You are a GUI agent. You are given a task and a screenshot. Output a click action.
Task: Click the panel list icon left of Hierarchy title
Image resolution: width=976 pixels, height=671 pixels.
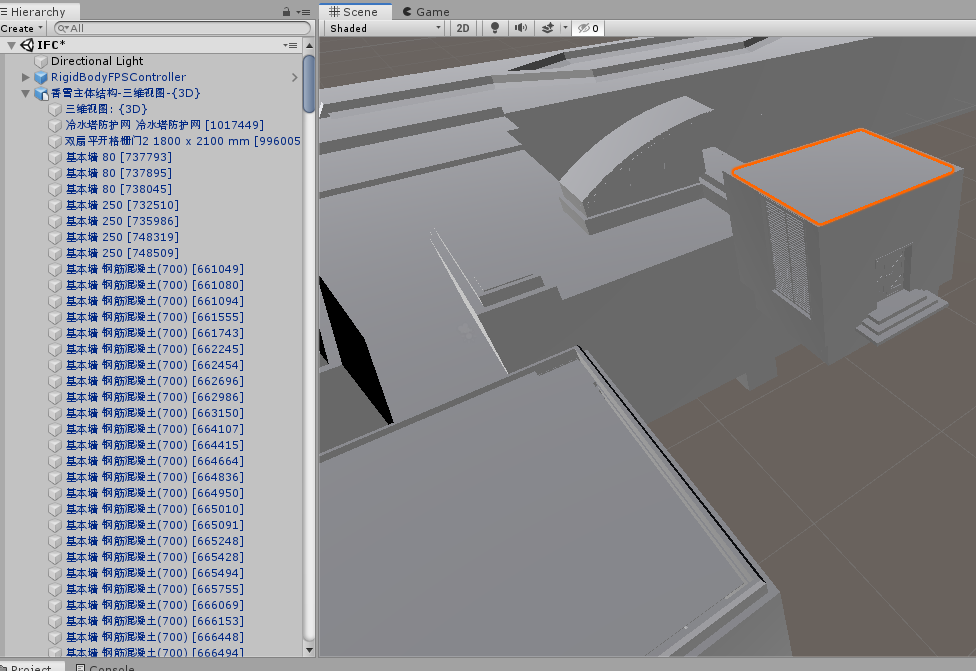[x=6, y=11]
